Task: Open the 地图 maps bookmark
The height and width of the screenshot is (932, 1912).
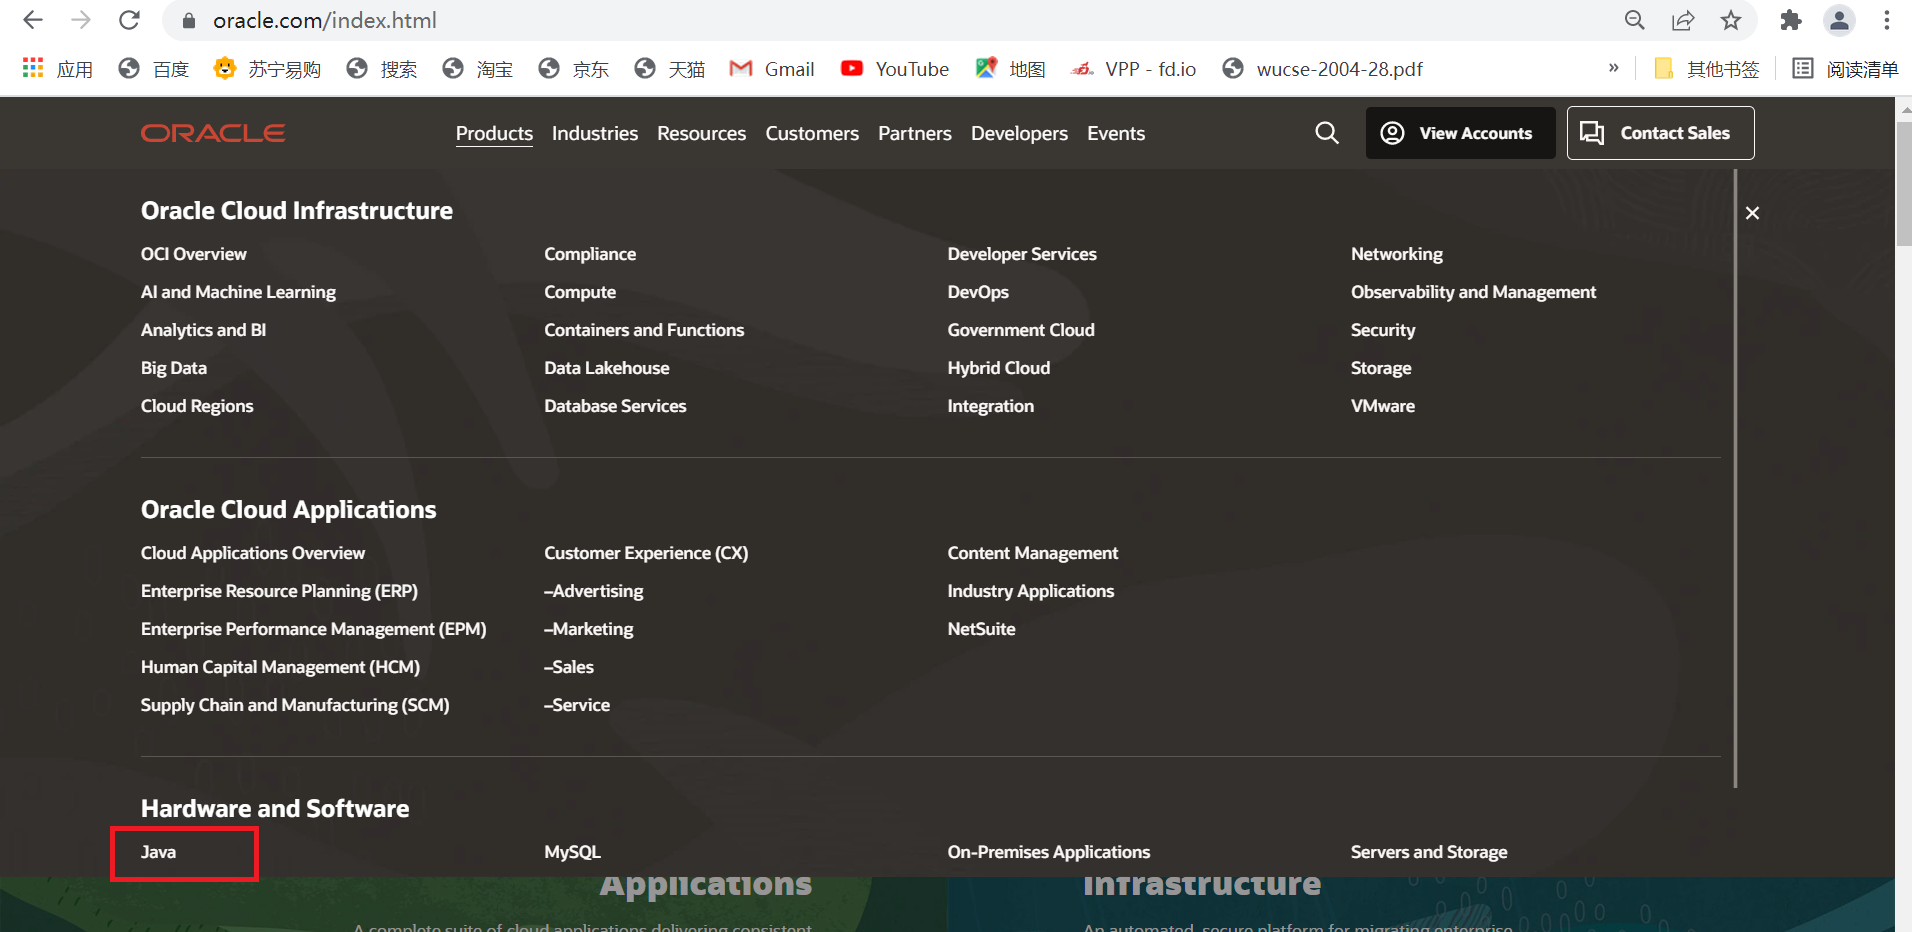Action: click(x=1011, y=69)
